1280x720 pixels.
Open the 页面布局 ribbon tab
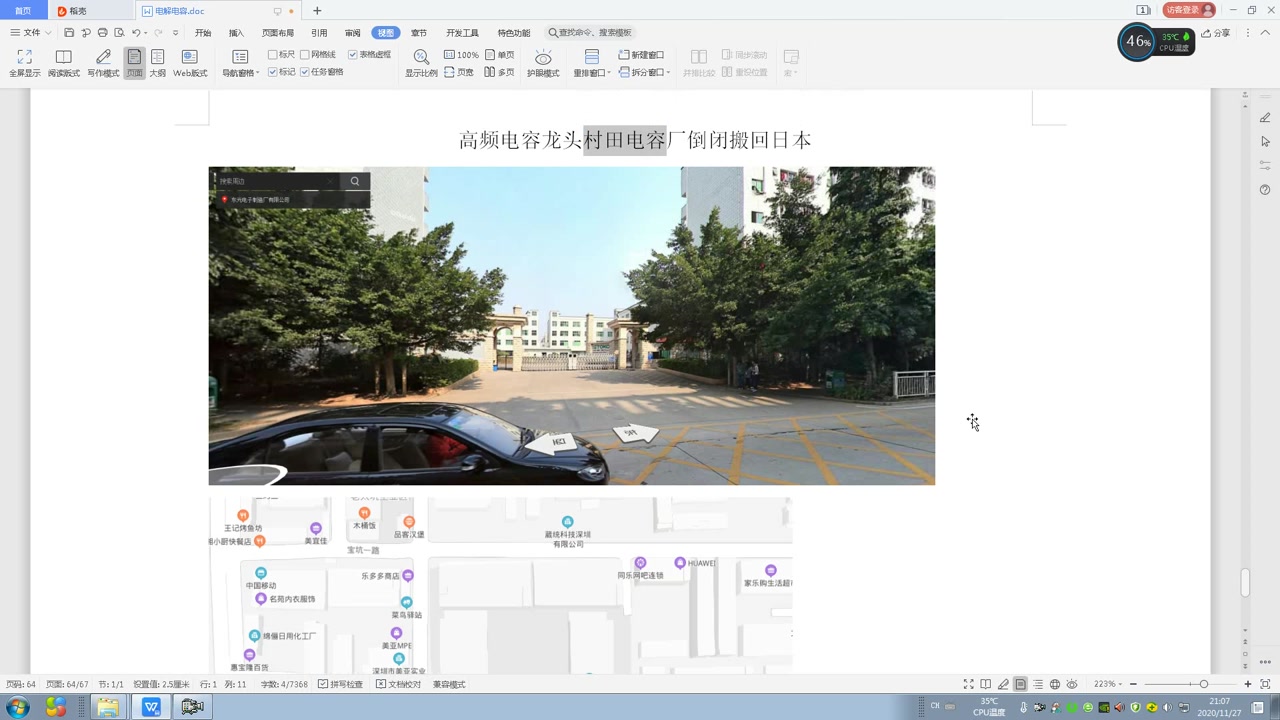click(278, 33)
